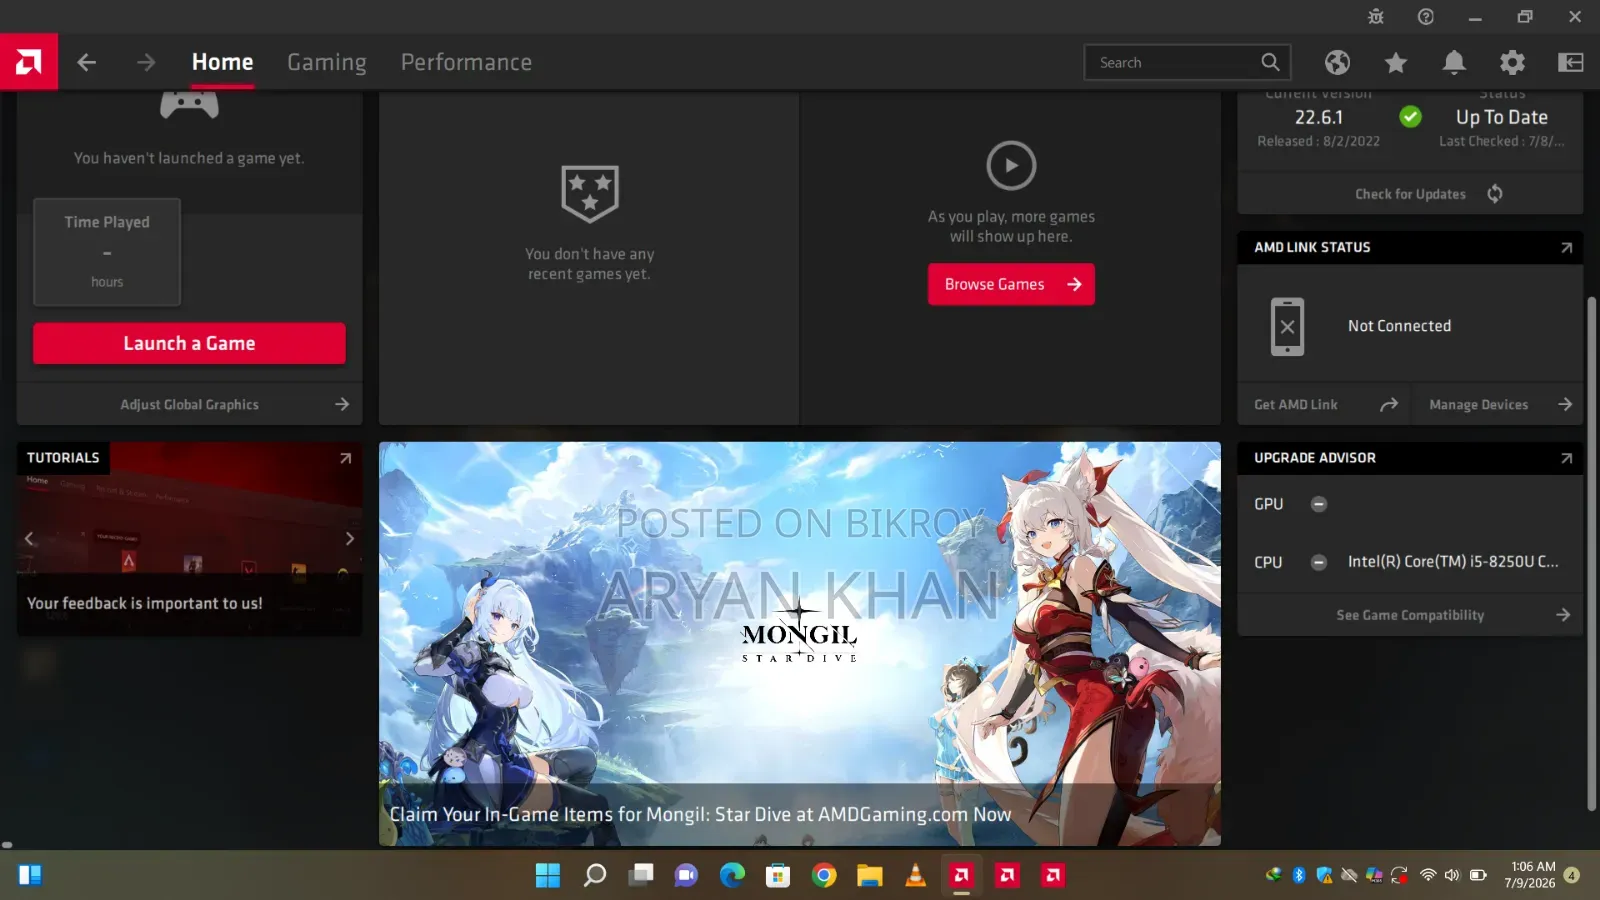Click Check for Updates
The width and height of the screenshot is (1600, 900).
(1410, 194)
